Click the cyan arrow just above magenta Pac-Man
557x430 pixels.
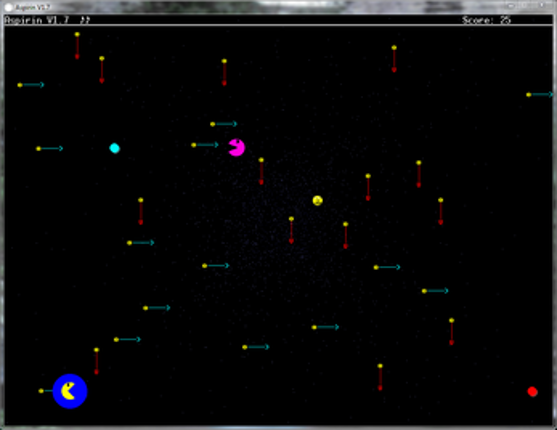(x=224, y=124)
